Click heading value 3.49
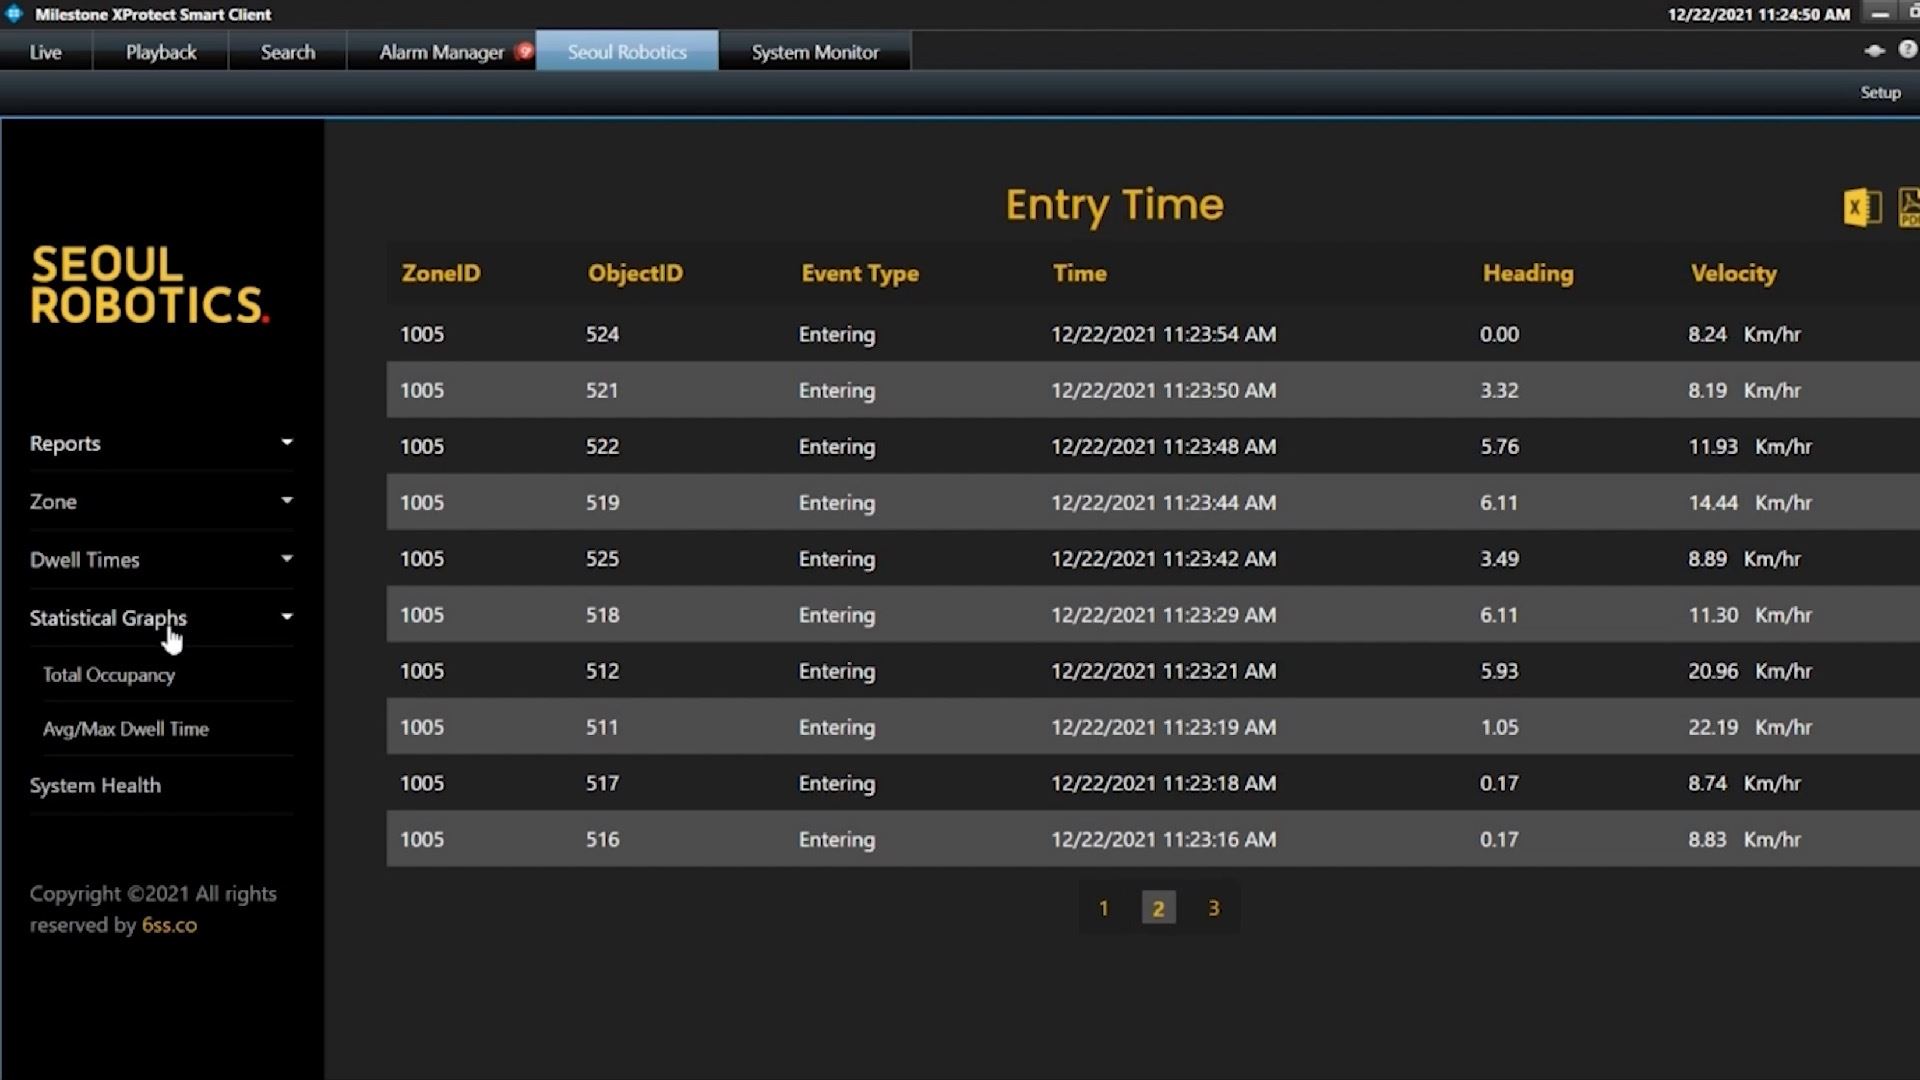The image size is (1920, 1080). pos(1499,558)
